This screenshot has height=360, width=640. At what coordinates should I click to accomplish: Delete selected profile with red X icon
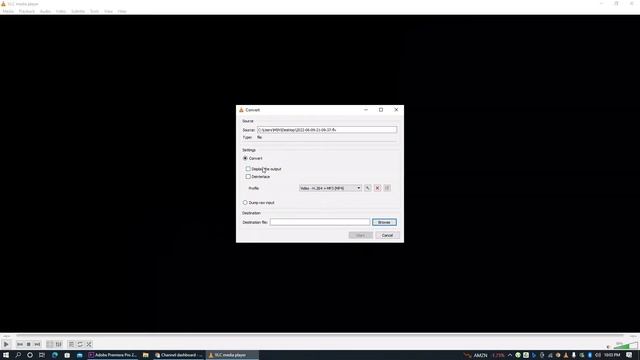point(378,188)
